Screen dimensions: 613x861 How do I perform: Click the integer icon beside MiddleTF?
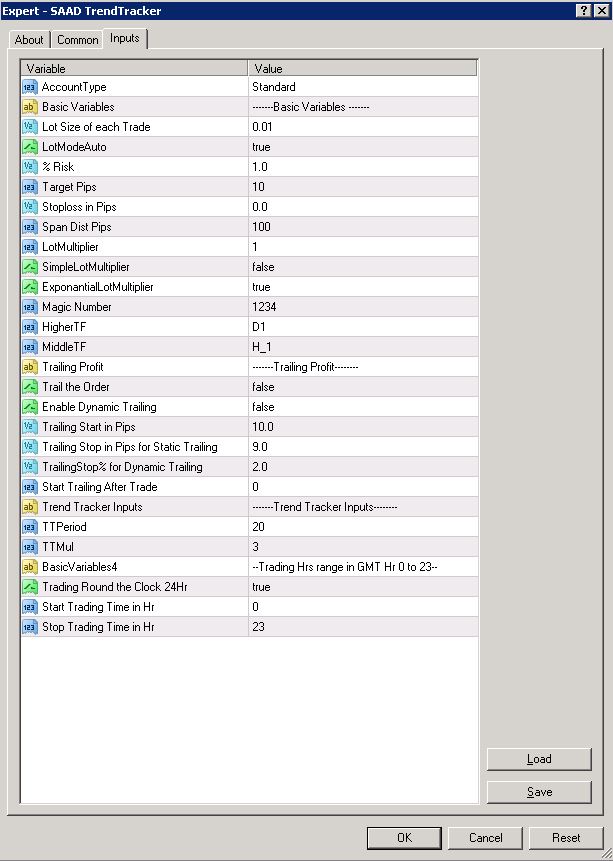pyautogui.click(x=30, y=347)
